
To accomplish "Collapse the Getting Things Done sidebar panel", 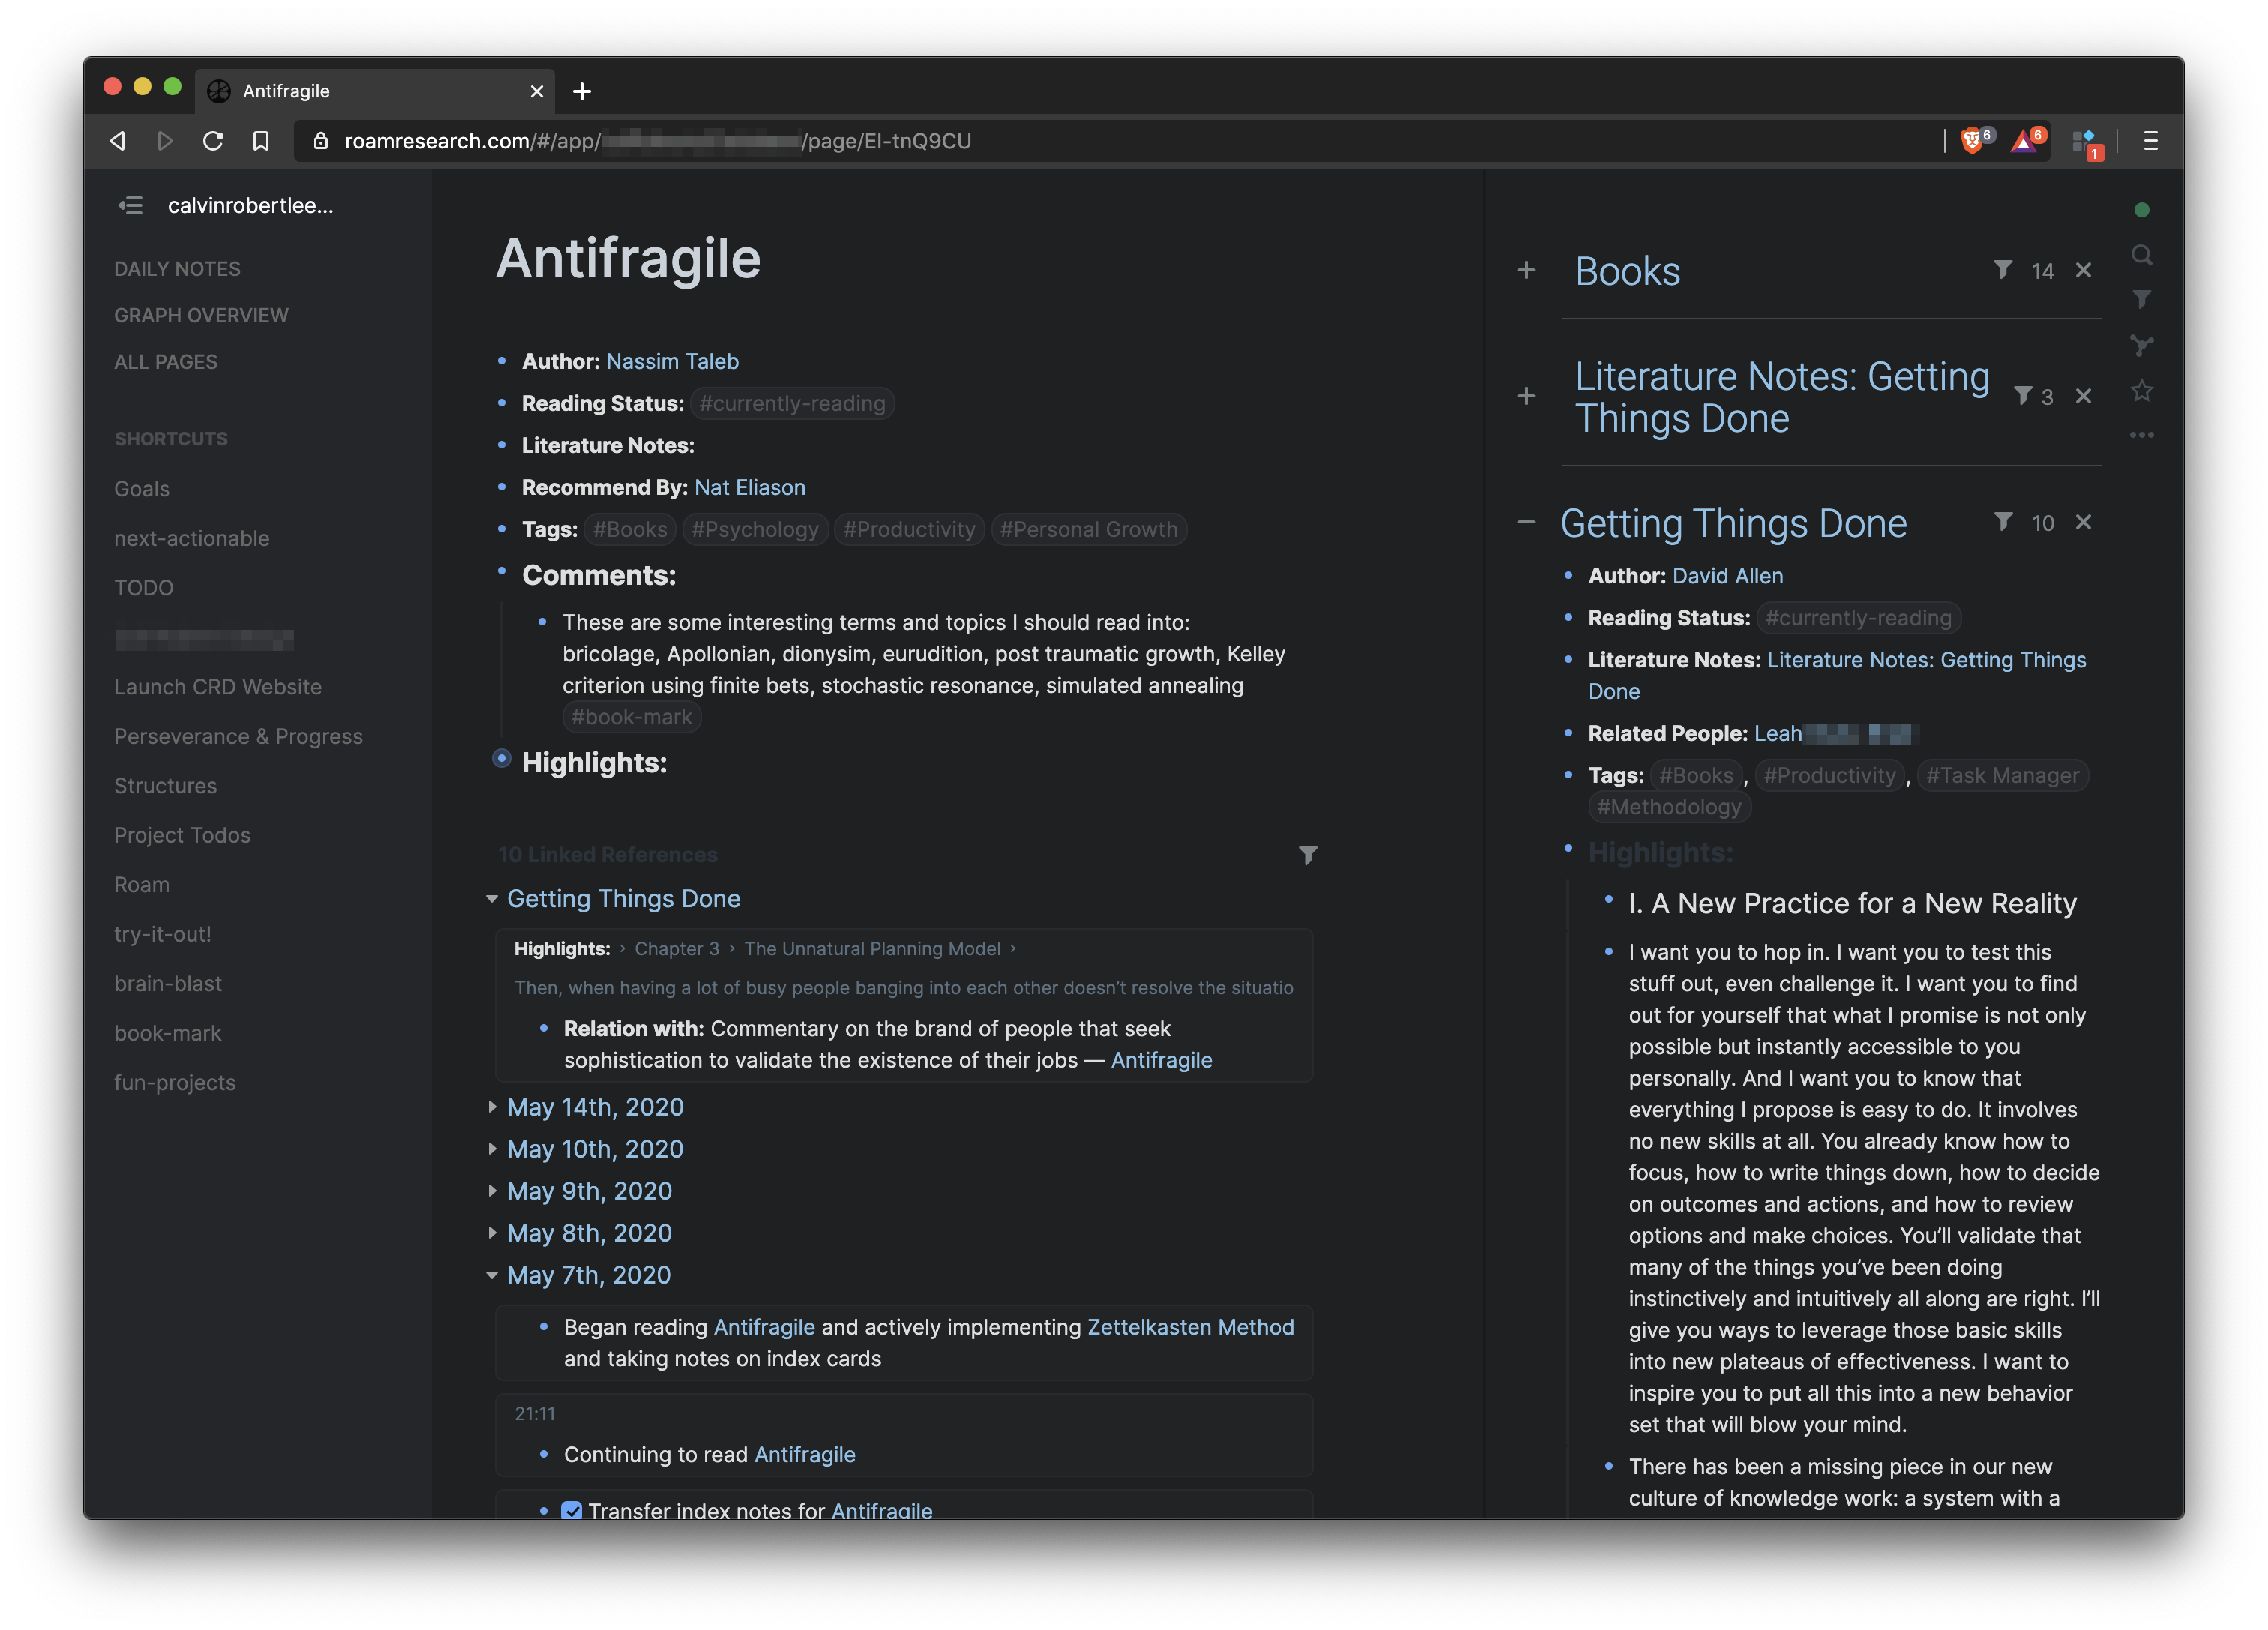I will [x=1526, y=522].
